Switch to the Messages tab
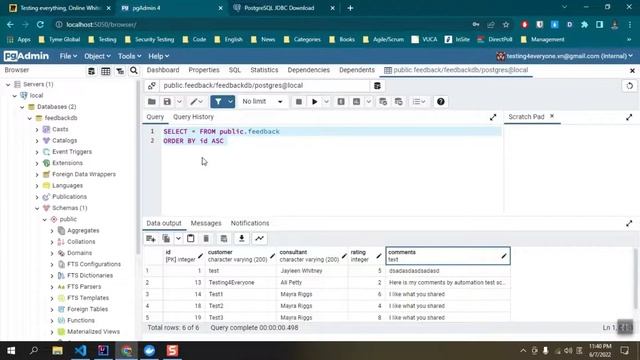This screenshot has height=360, width=640. tap(206, 223)
